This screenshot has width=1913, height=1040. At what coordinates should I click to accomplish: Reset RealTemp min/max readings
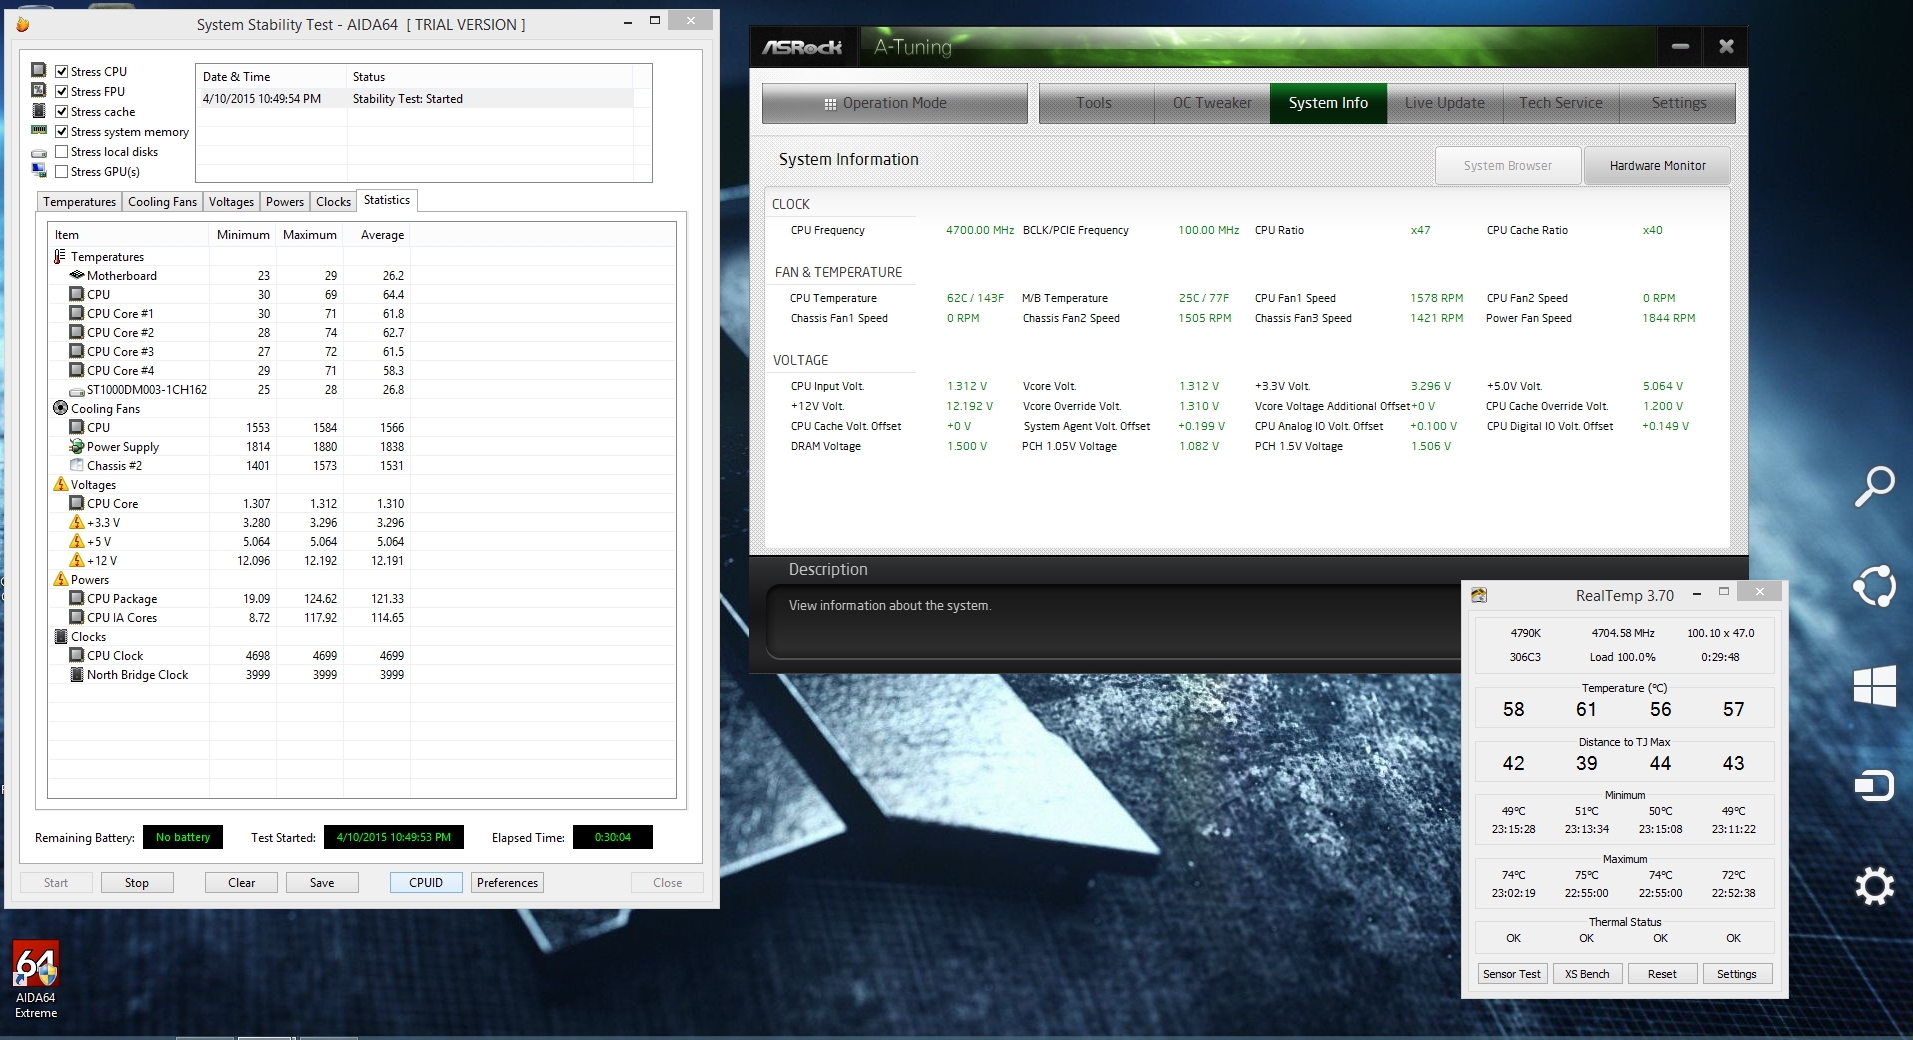[x=1662, y=974]
